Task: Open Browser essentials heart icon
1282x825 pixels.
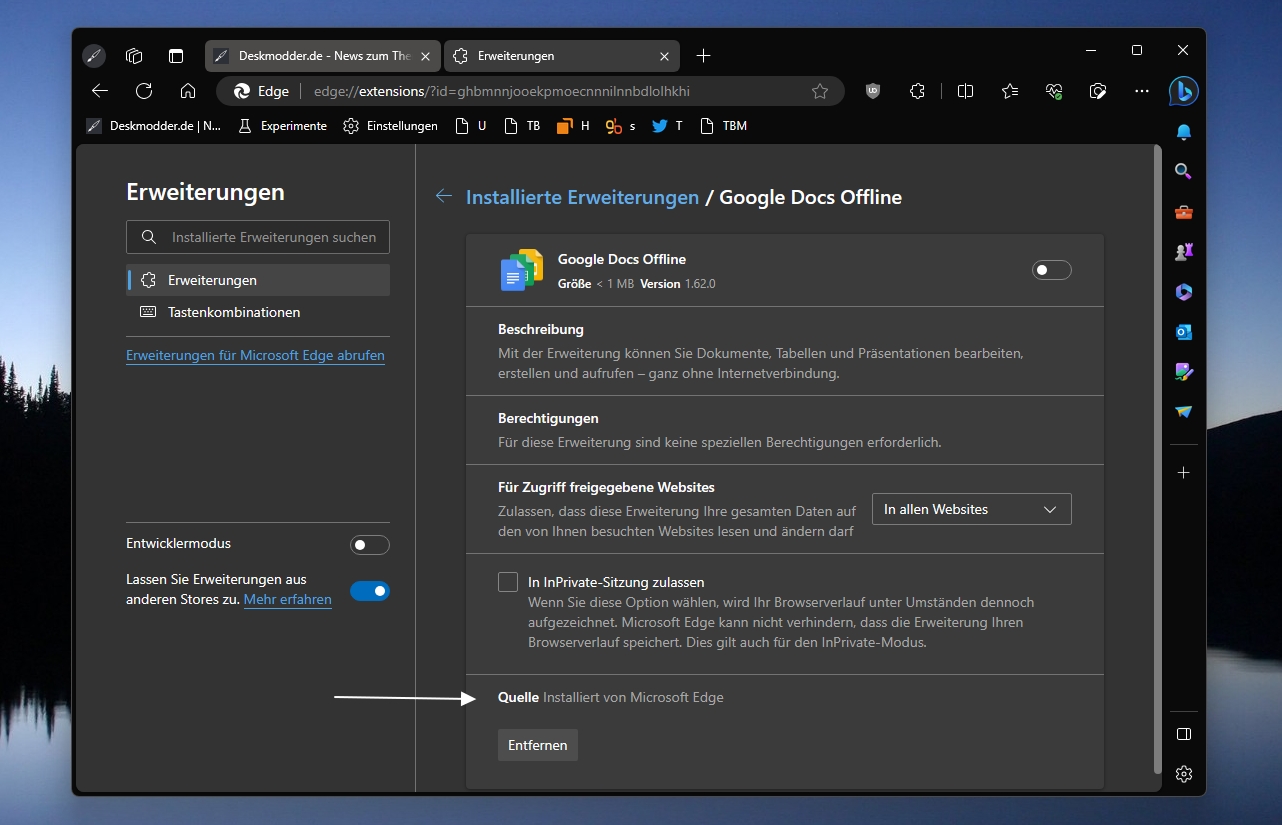Action: click(1054, 91)
